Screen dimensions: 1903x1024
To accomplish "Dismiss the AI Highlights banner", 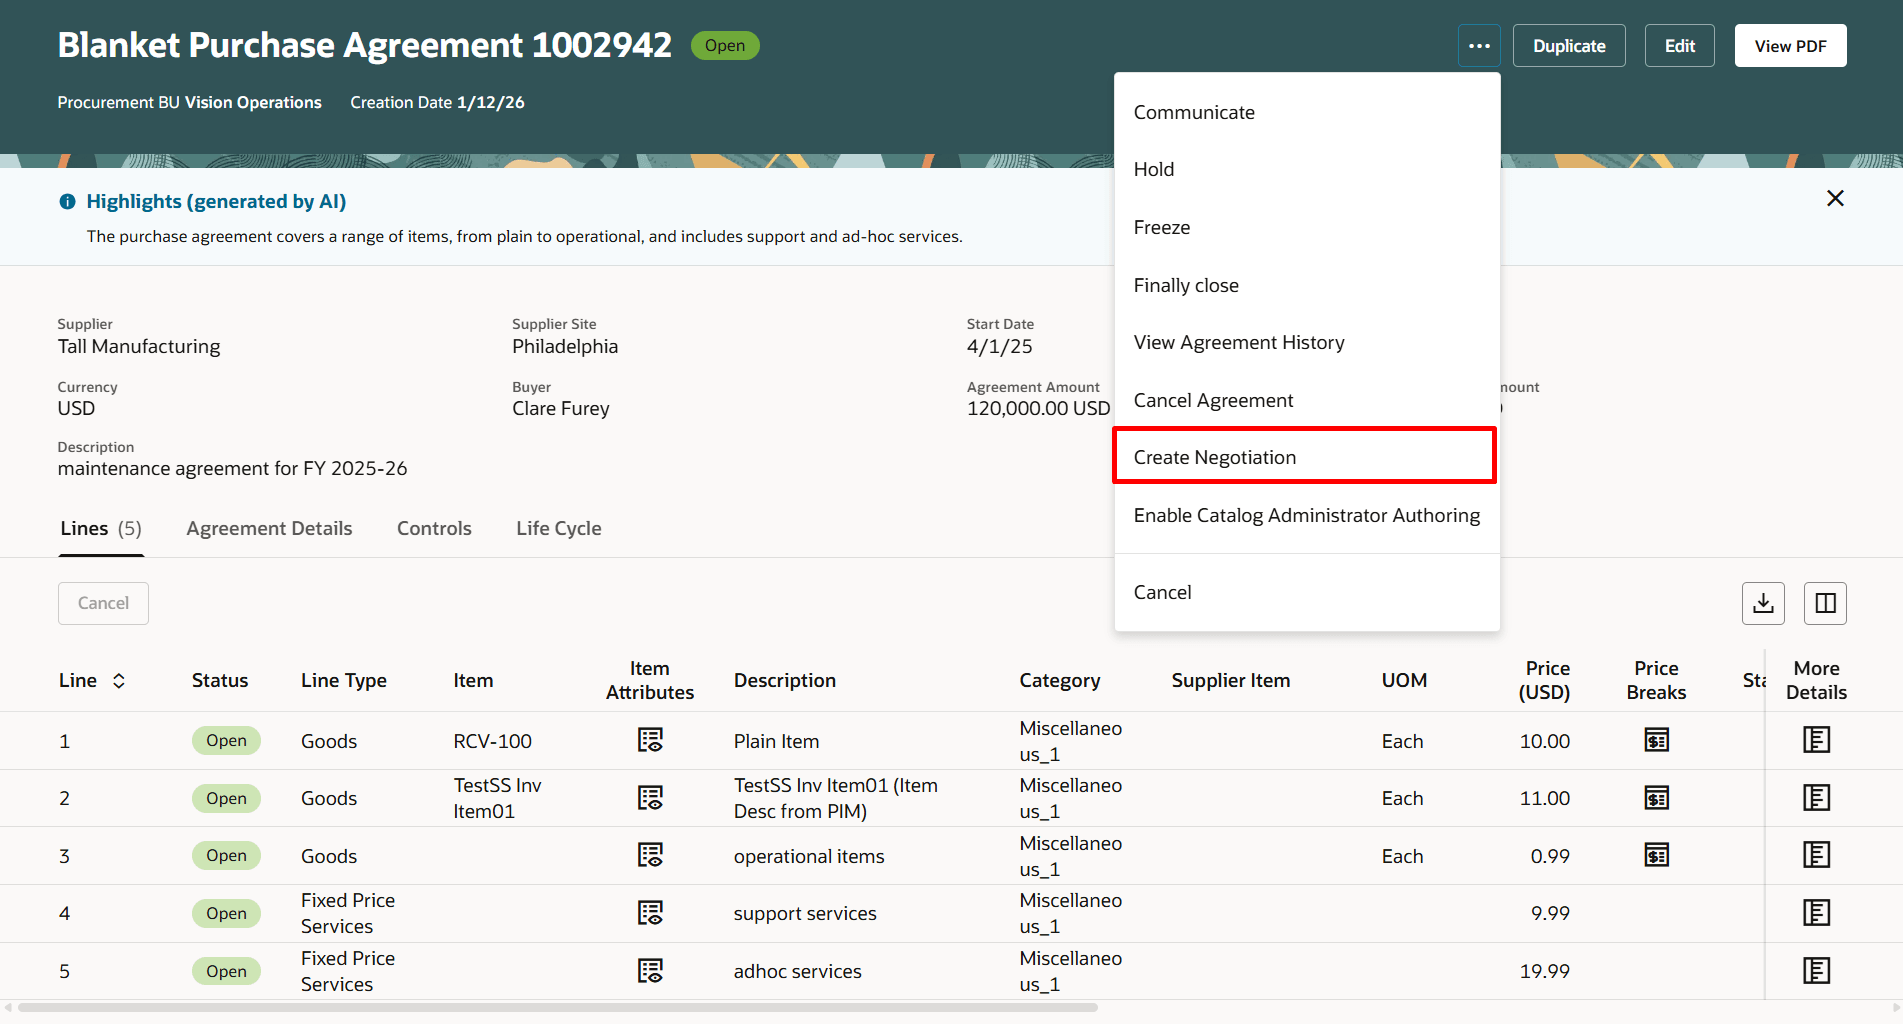I will (x=1835, y=198).
